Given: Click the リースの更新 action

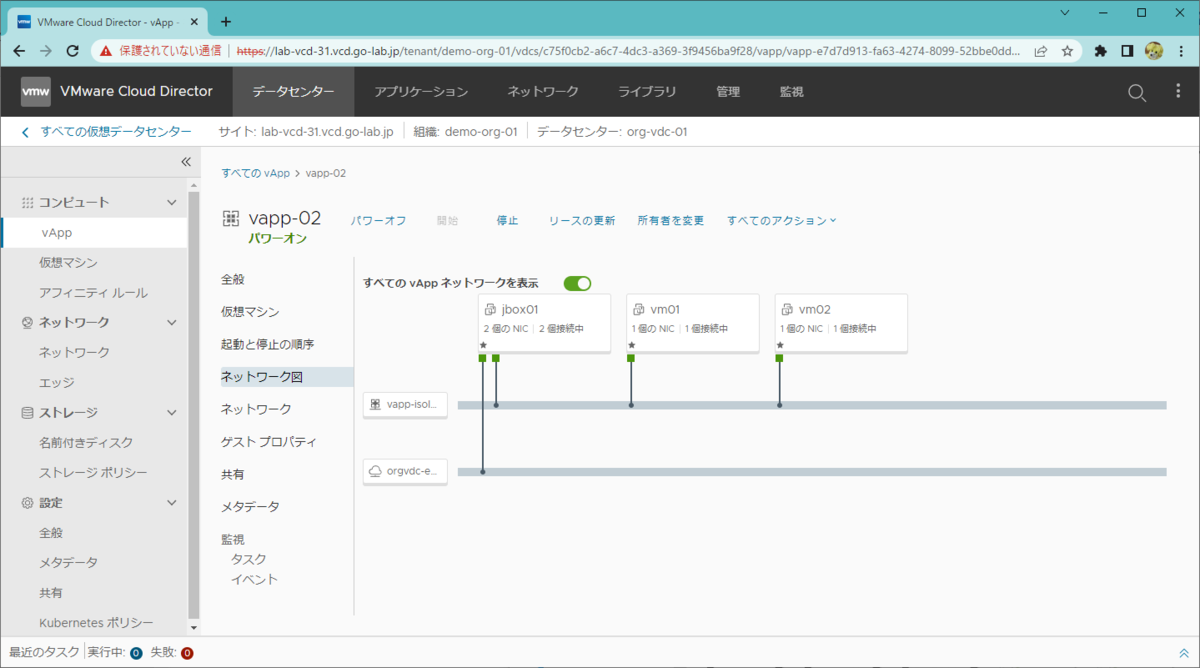Looking at the screenshot, I should (x=581, y=220).
